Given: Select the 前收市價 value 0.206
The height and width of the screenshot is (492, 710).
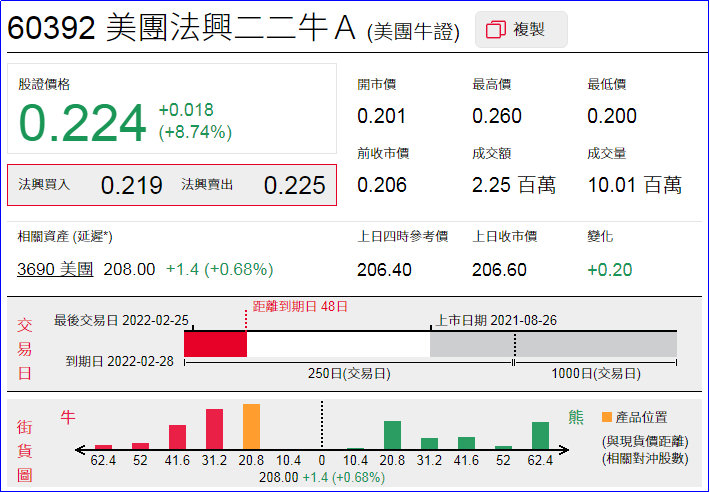Looking at the screenshot, I should [x=382, y=185].
